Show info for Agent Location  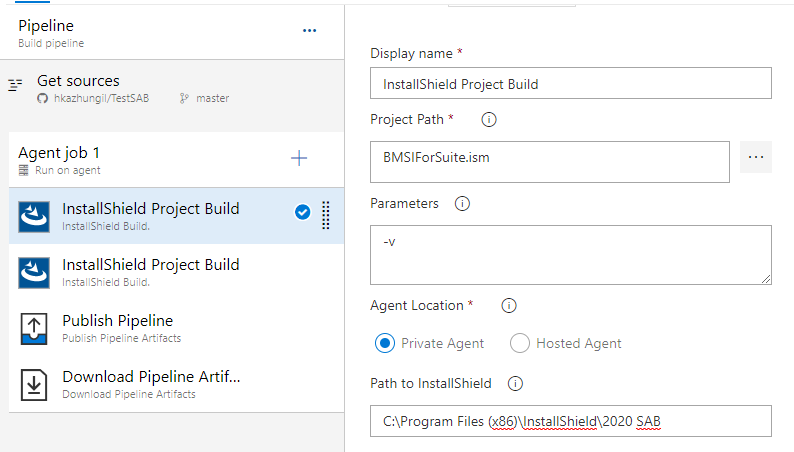click(508, 306)
